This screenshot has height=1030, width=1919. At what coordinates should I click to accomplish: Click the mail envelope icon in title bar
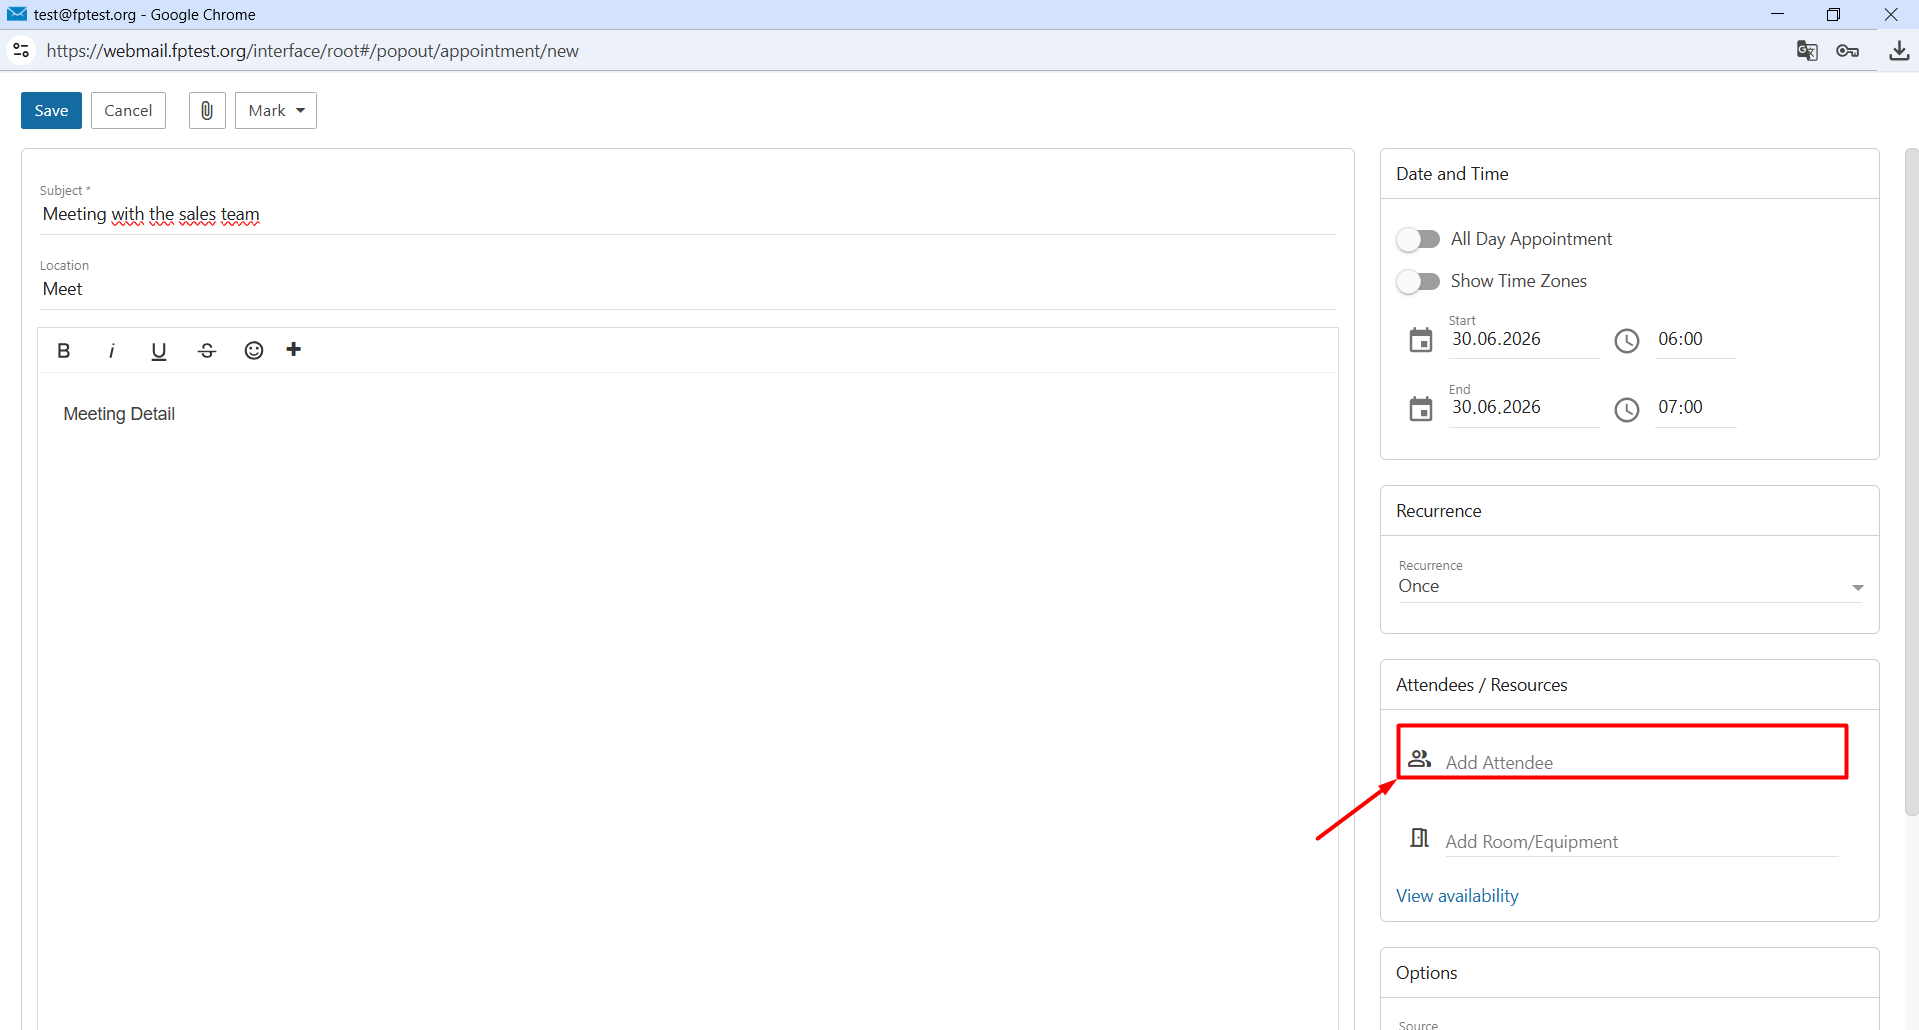click(17, 14)
